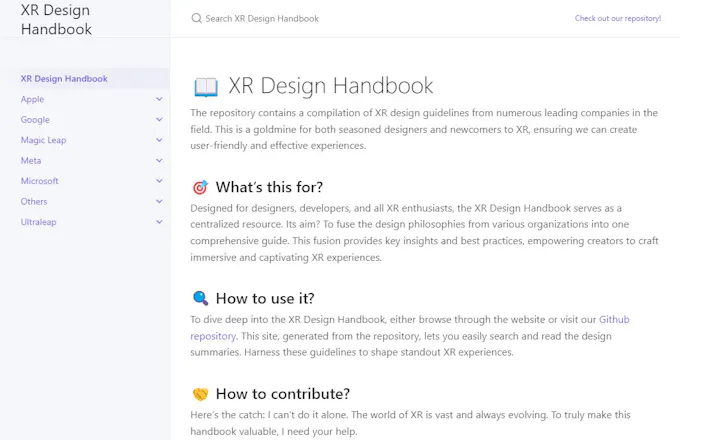Click the How to contribute? heading
This screenshot has width=714, height=440.
click(283, 394)
